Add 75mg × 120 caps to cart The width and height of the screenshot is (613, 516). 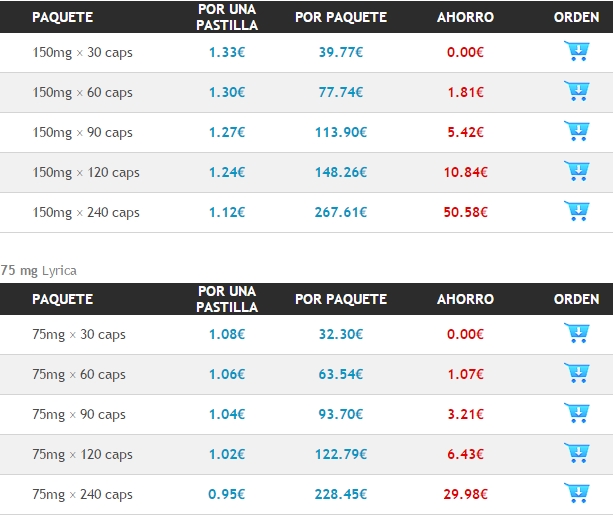click(577, 453)
